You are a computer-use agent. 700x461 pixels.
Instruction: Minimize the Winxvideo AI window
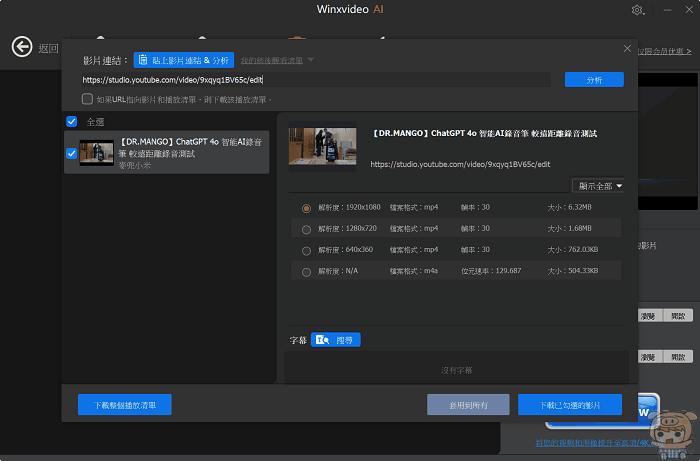(667, 10)
